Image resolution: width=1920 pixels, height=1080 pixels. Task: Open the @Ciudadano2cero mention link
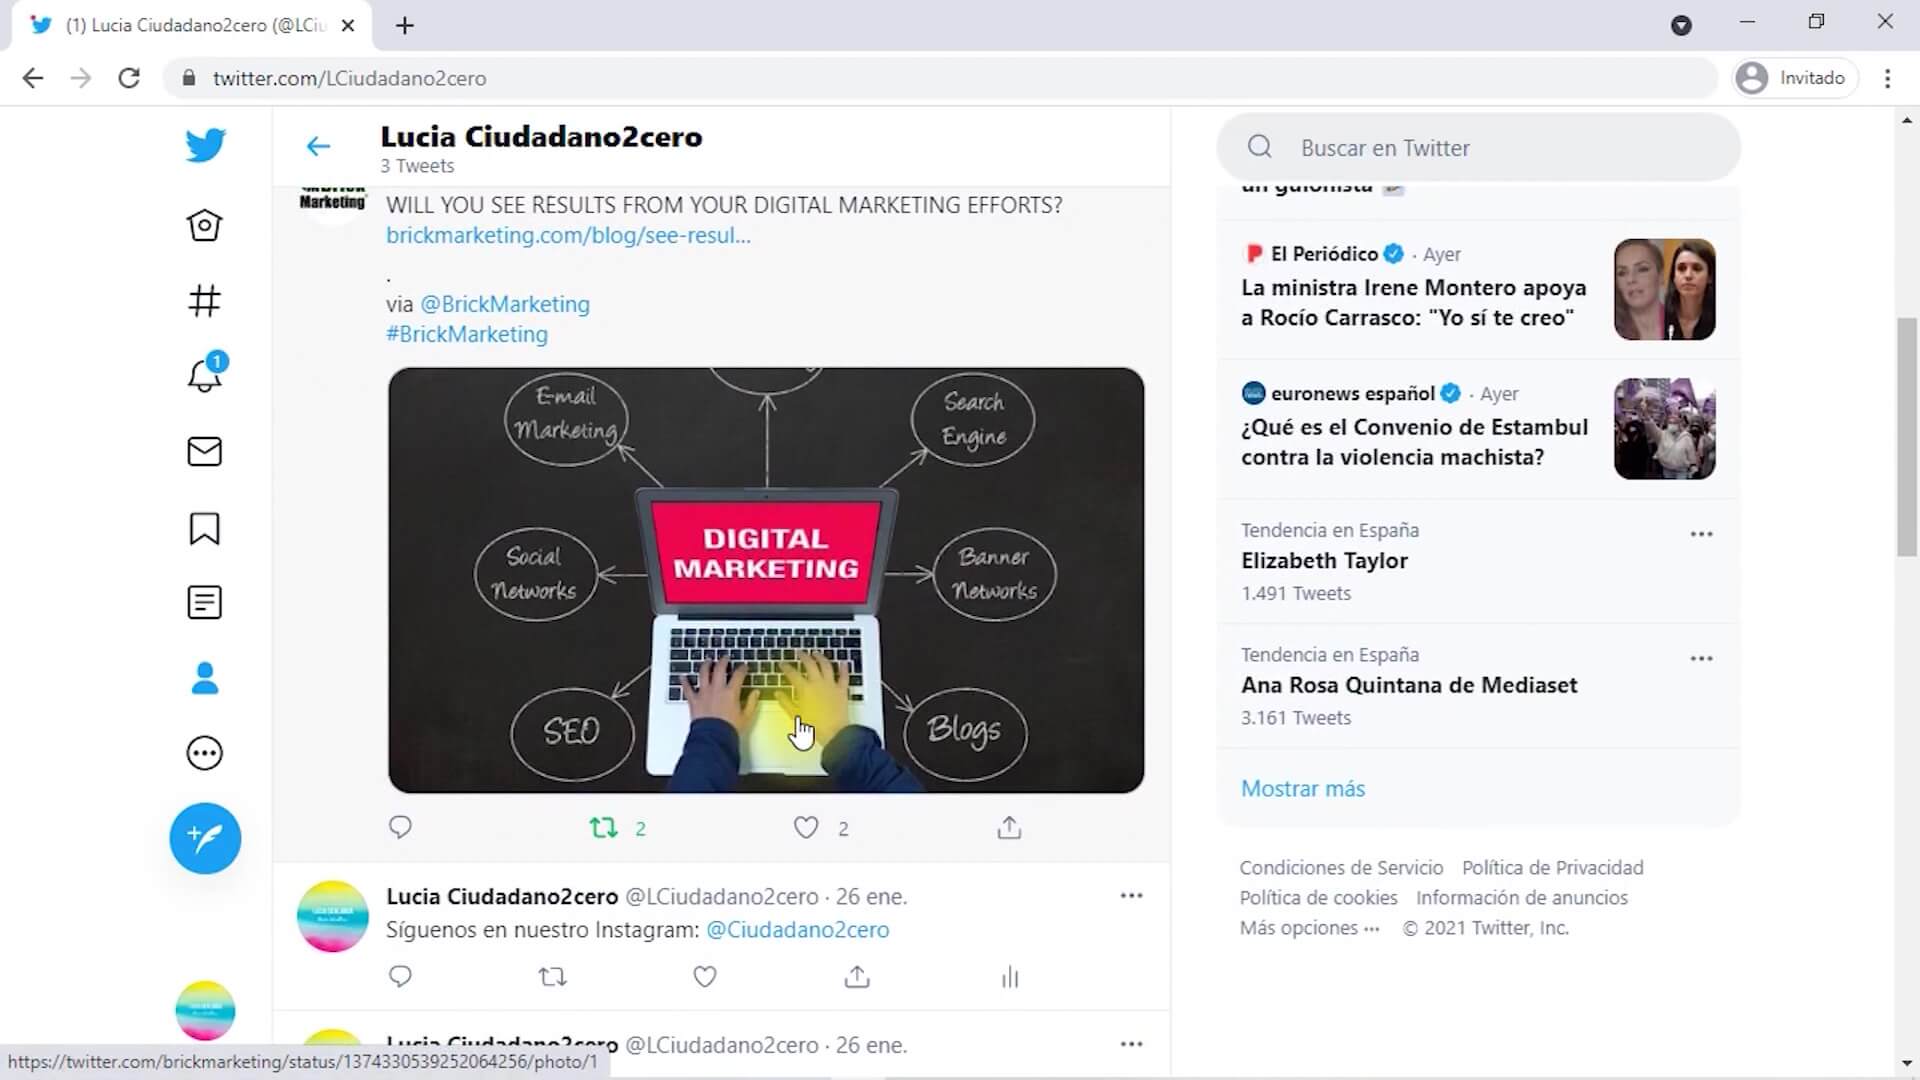pos(797,930)
